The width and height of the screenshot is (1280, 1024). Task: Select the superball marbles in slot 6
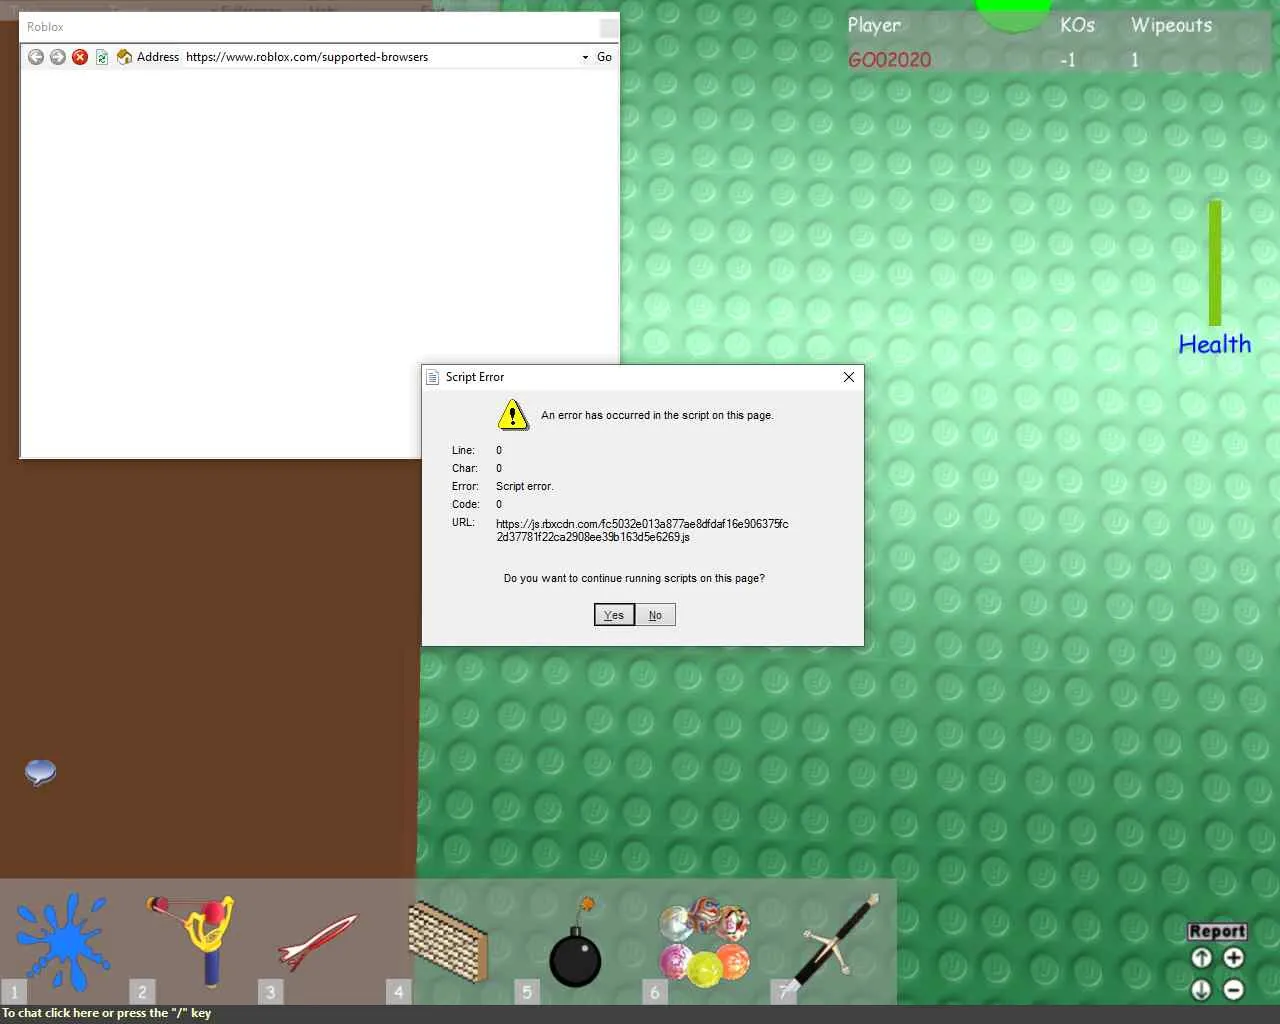[703, 941]
